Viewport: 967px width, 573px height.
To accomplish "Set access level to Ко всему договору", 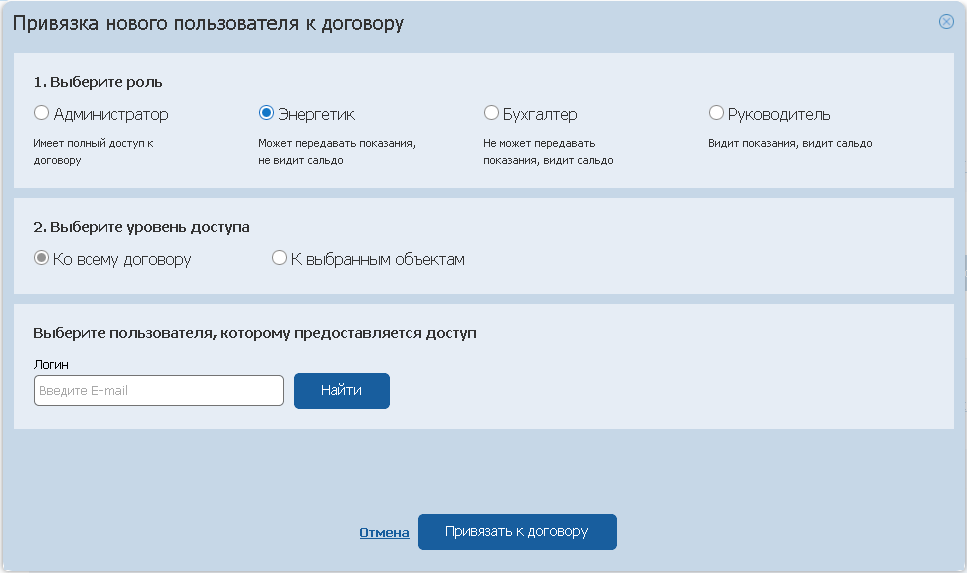I will point(41,258).
